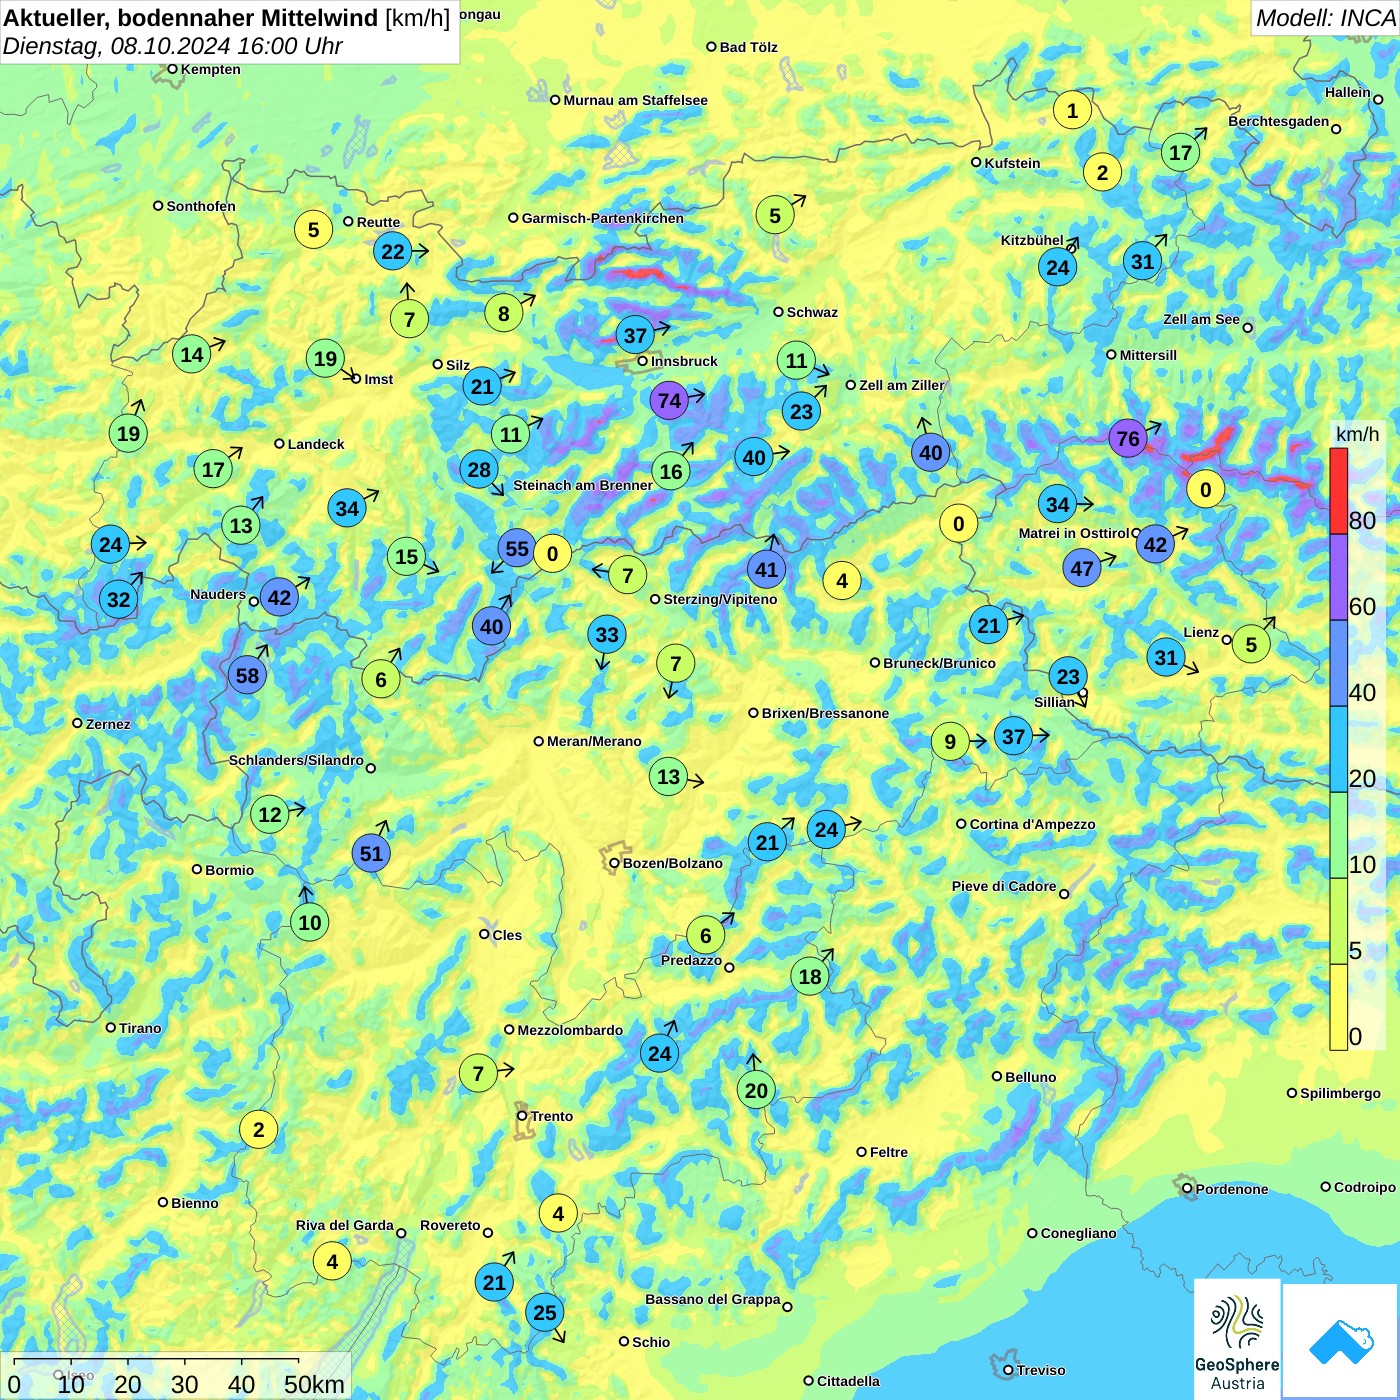Screen dimensions: 1400x1400
Task: Click the dark-blue 40–60 legend band
Action: pyautogui.click(x=1339, y=663)
